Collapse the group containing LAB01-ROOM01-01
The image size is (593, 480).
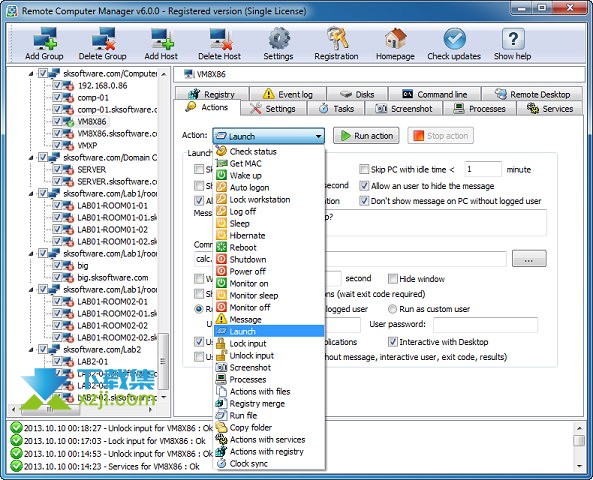tap(31, 194)
